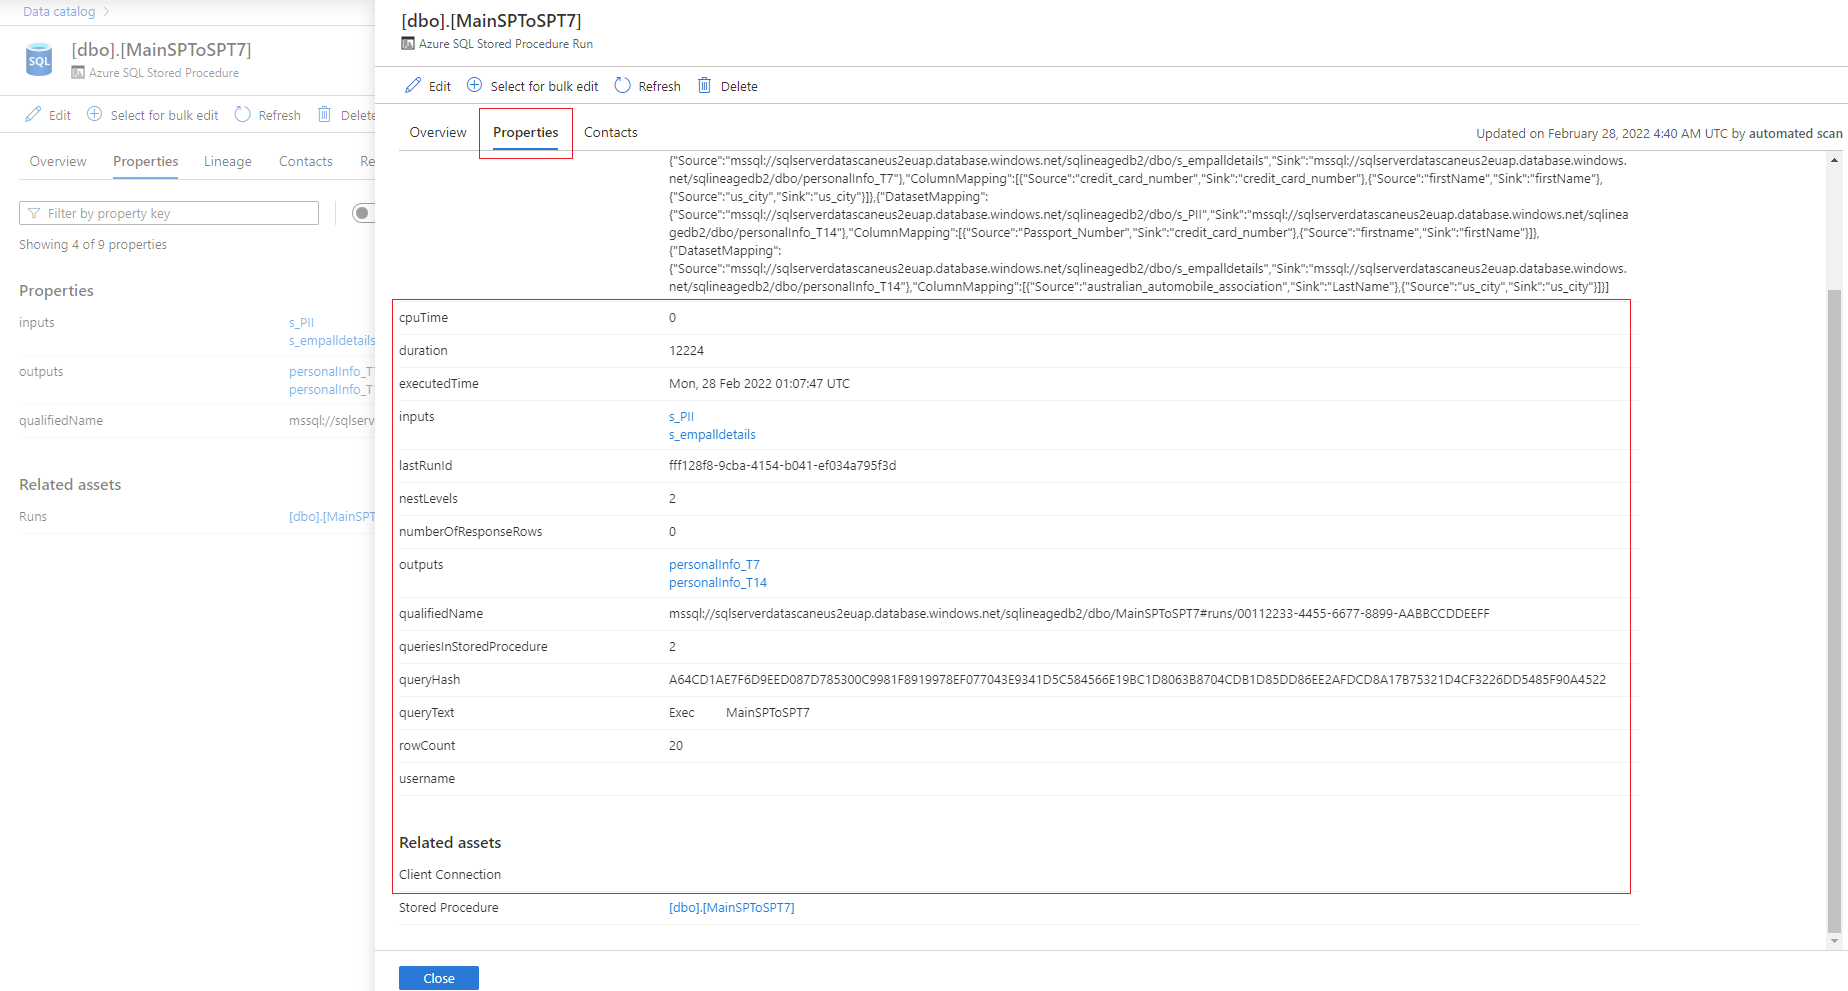Click the circular Refresh icon in the dialog toolbar
The image size is (1848, 991).
pos(622,85)
